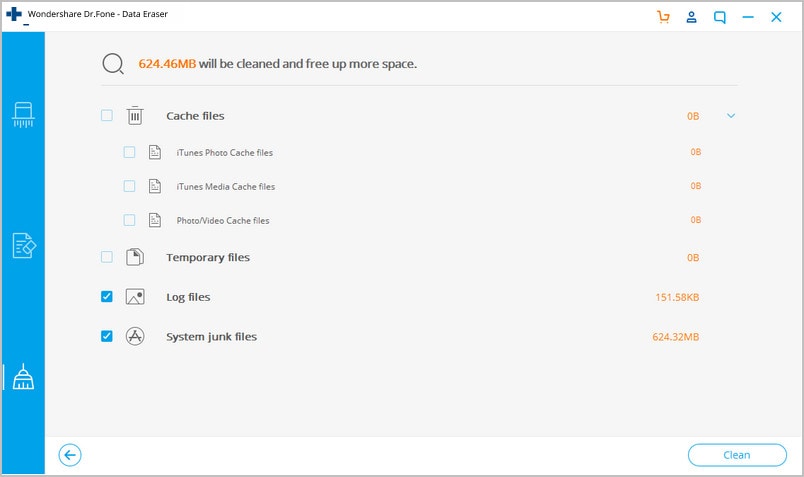
Task: Select the iTunes Media Cache files row
Action: tap(225, 186)
